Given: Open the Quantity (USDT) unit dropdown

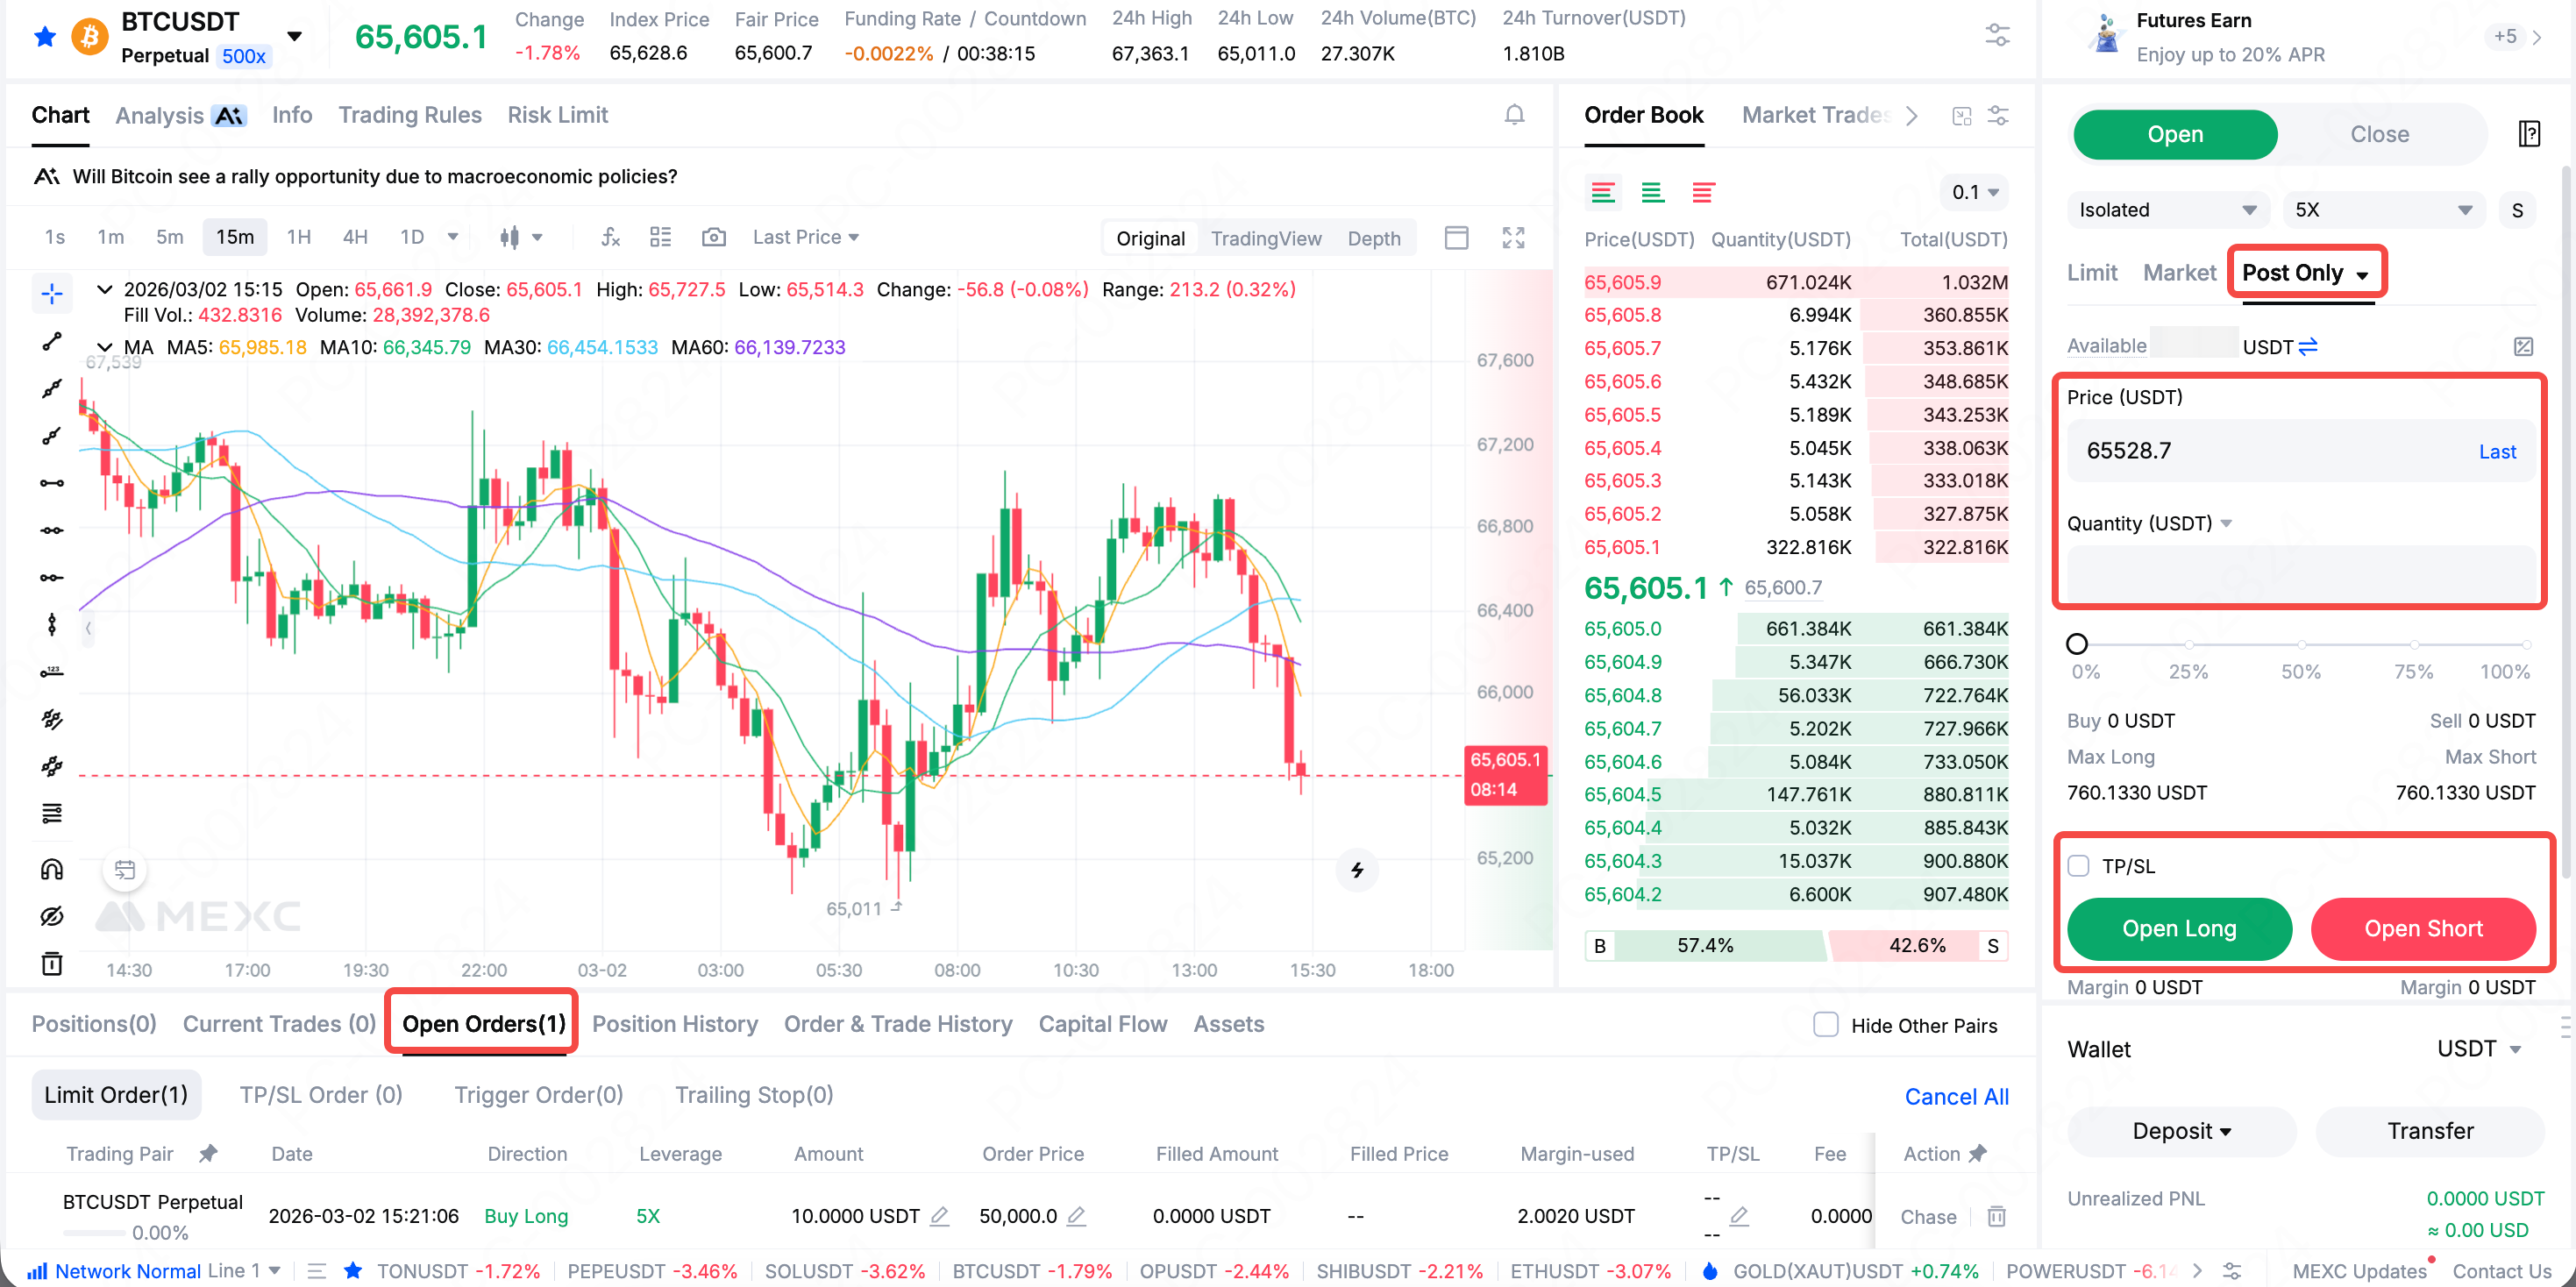Looking at the screenshot, I should (2149, 523).
